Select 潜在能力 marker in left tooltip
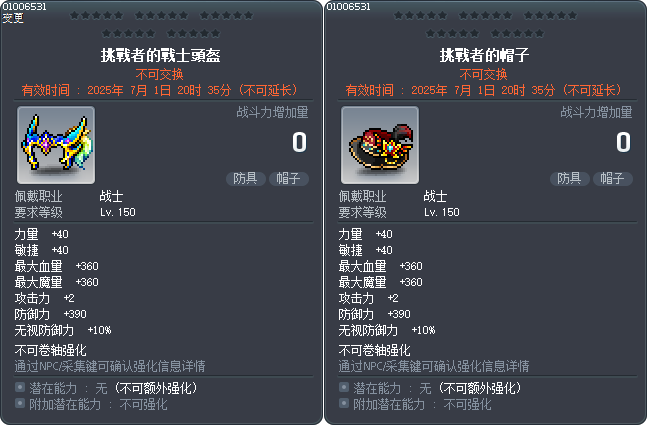The height and width of the screenshot is (427, 648). [x=20, y=387]
